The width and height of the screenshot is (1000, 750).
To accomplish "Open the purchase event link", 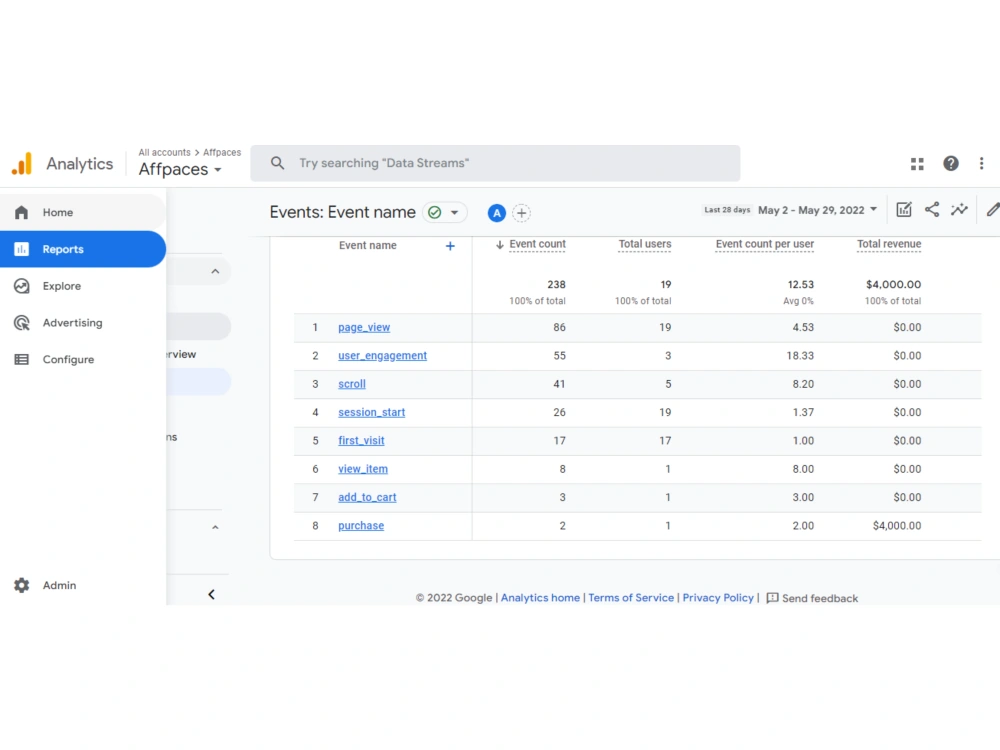I will click(360, 525).
